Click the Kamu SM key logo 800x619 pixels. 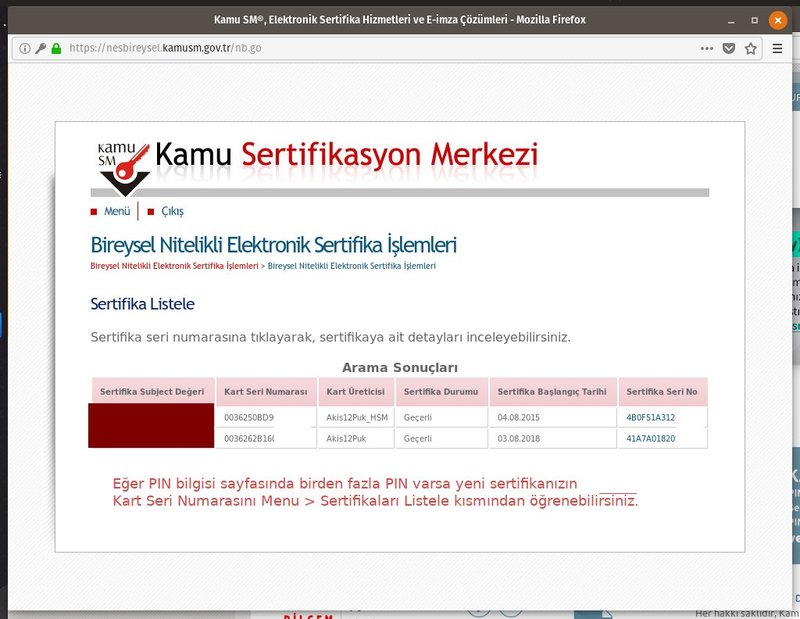tap(124, 165)
